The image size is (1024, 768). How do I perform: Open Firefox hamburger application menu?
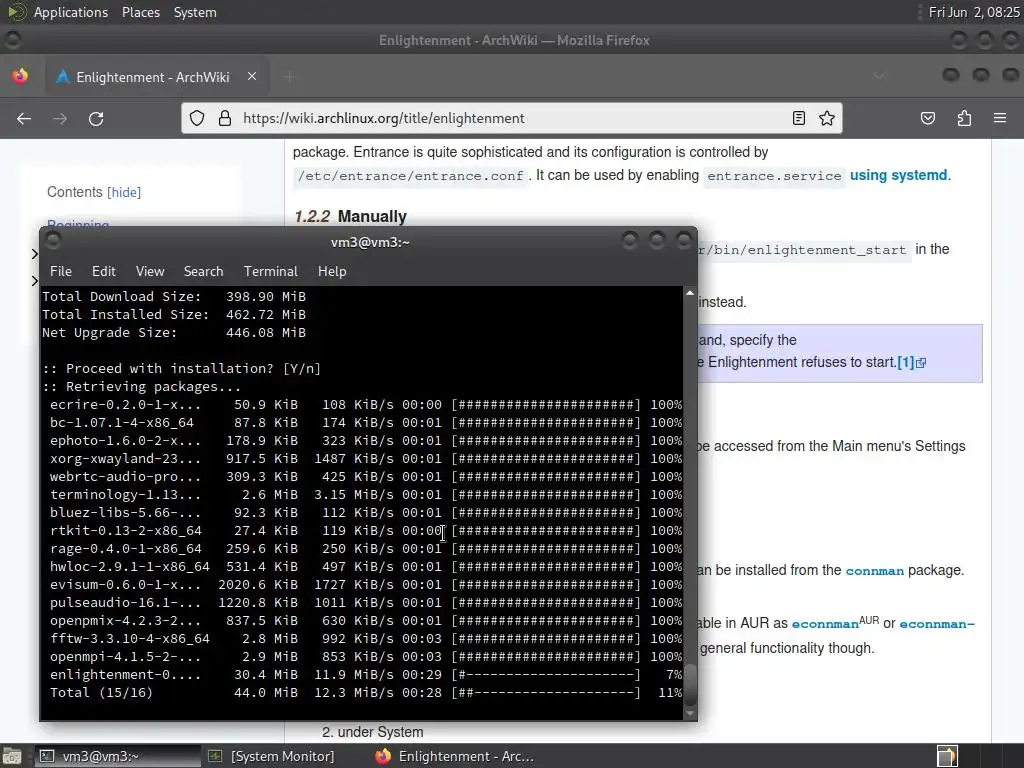tap(1000, 118)
